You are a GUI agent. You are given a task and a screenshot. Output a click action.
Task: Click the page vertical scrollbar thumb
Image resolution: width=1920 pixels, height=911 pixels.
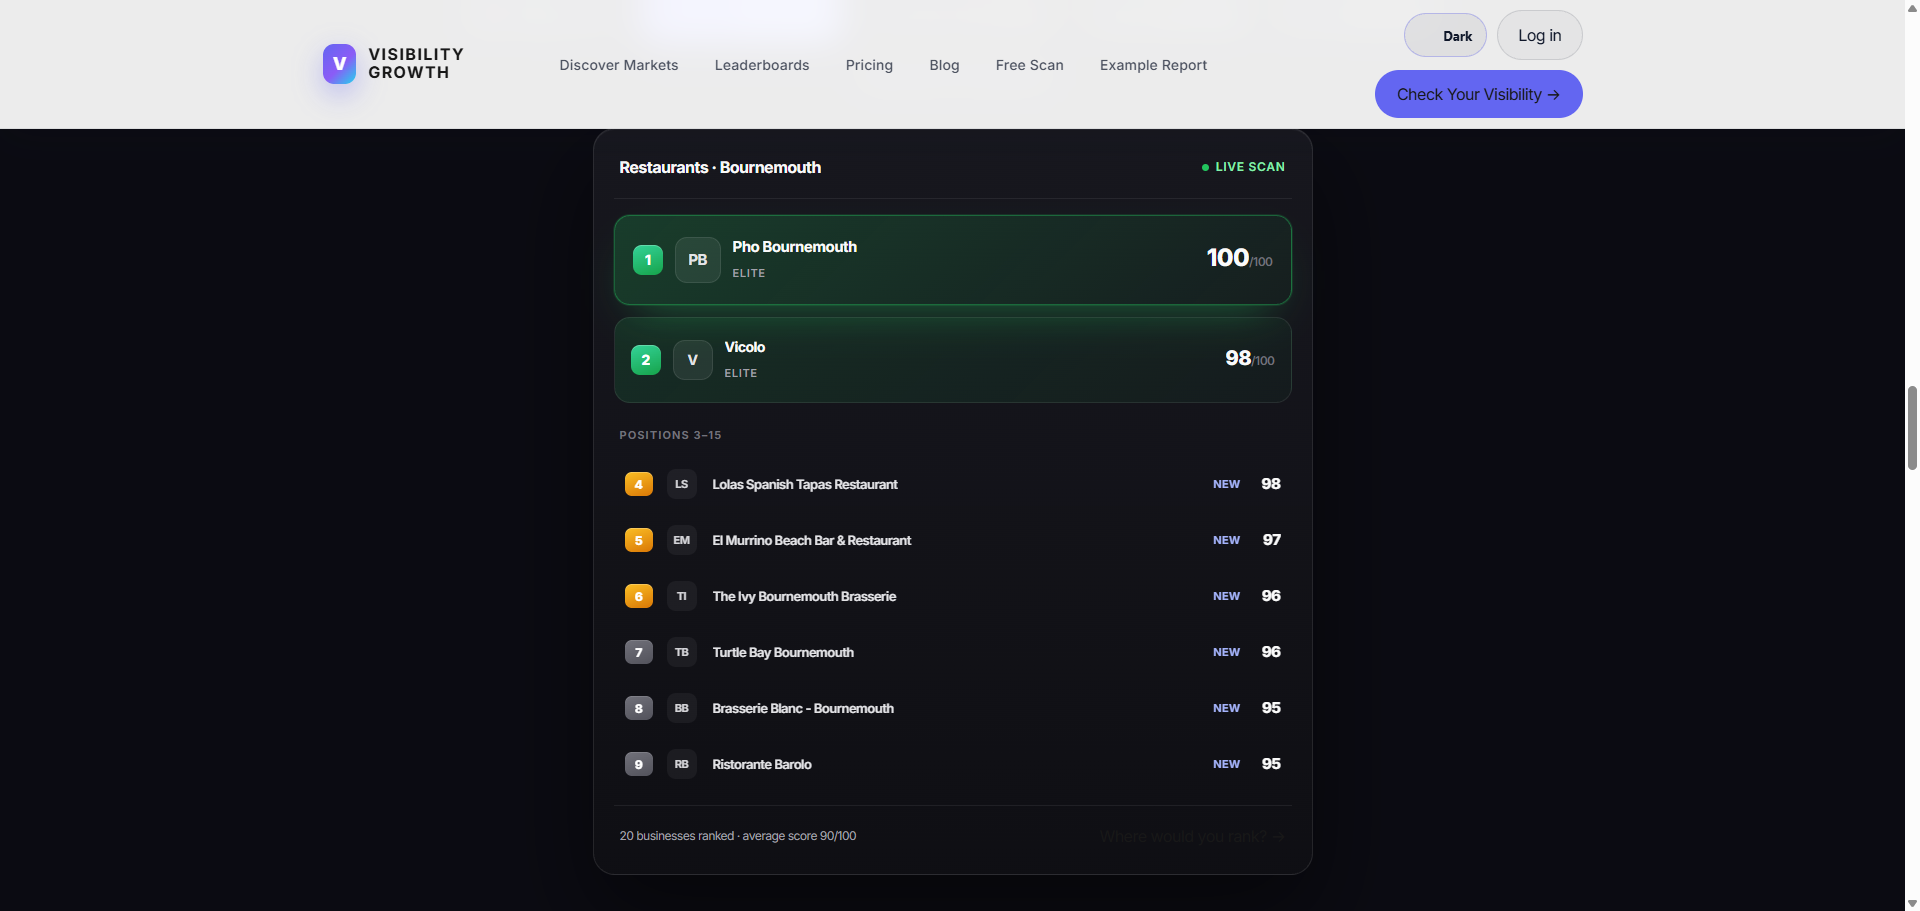(x=1912, y=427)
